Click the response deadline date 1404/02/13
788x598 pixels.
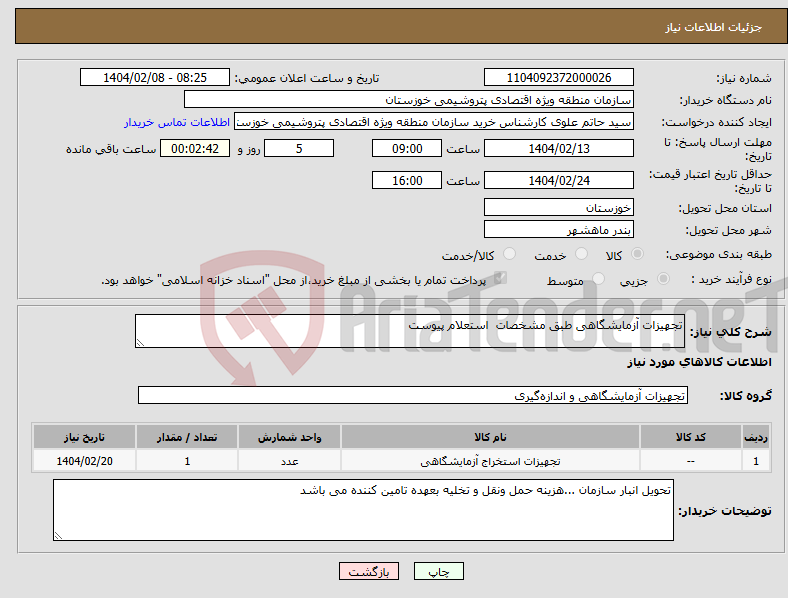[558, 148]
